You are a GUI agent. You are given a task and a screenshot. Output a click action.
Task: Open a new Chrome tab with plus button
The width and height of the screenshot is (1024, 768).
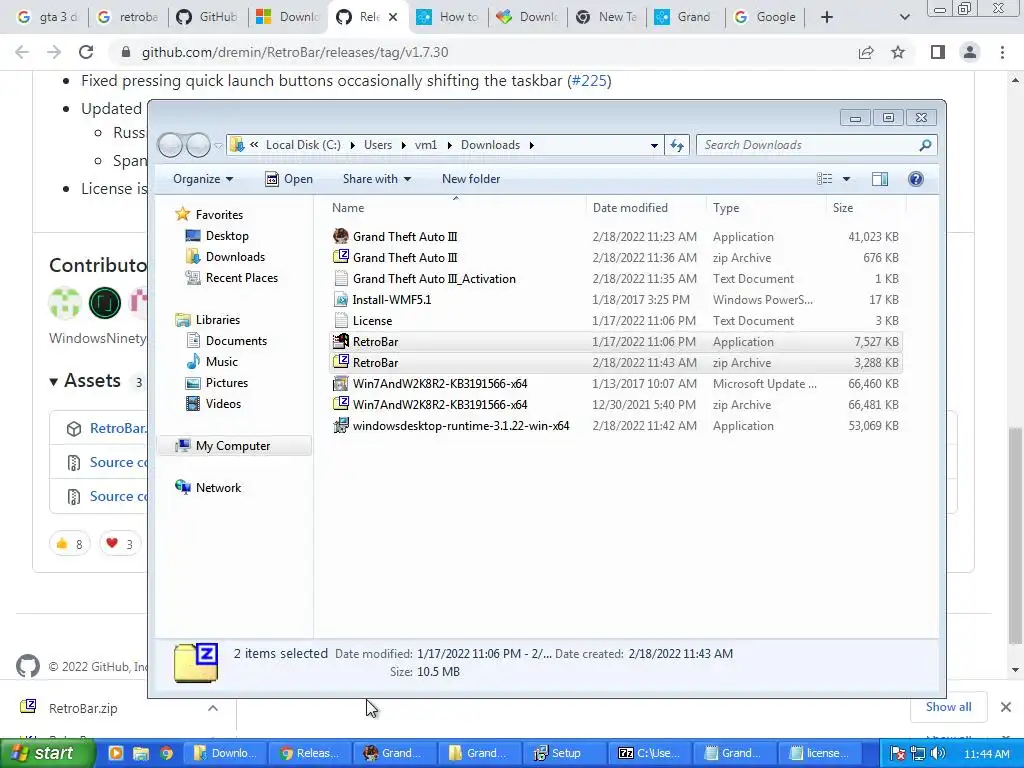coord(826,17)
